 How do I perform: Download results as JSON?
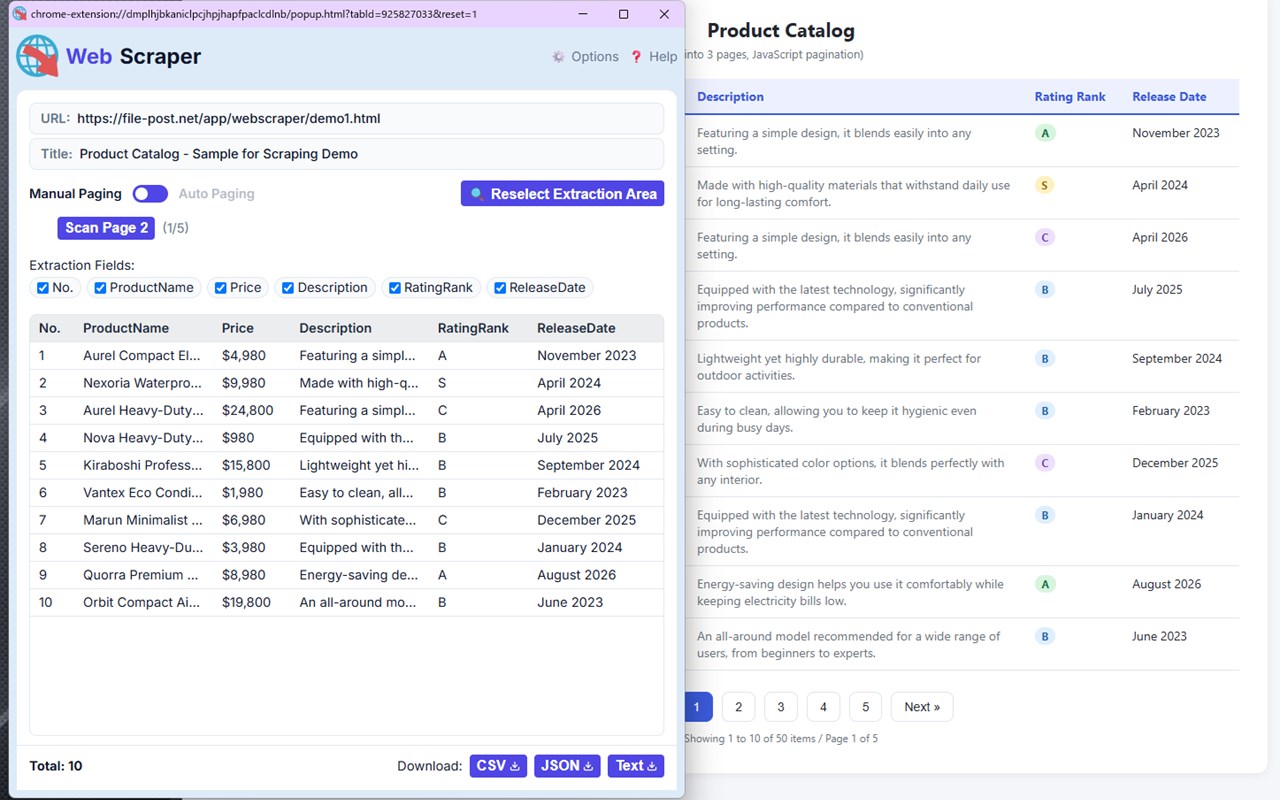point(567,766)
